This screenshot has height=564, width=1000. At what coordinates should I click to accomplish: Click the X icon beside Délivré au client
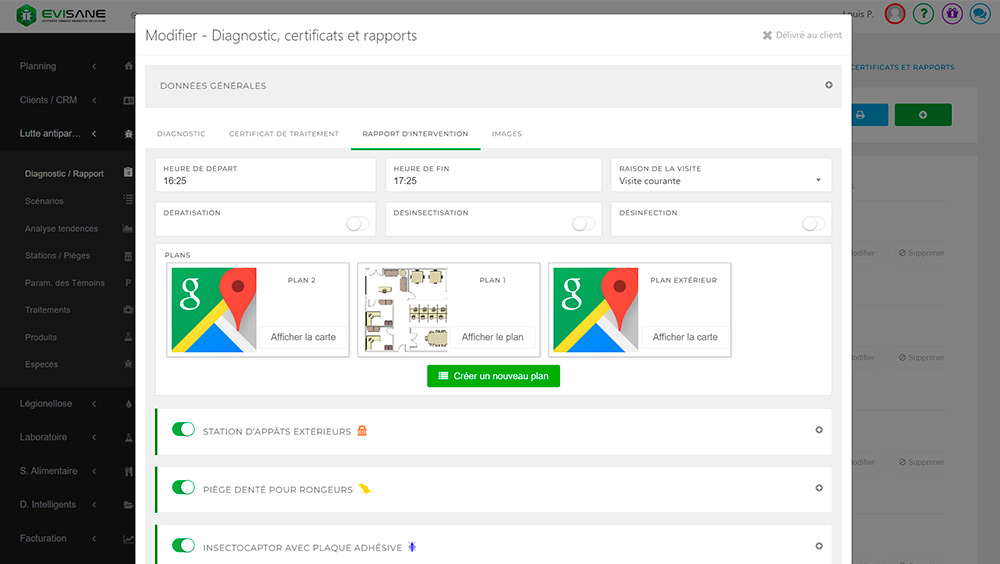coord(767,35)
